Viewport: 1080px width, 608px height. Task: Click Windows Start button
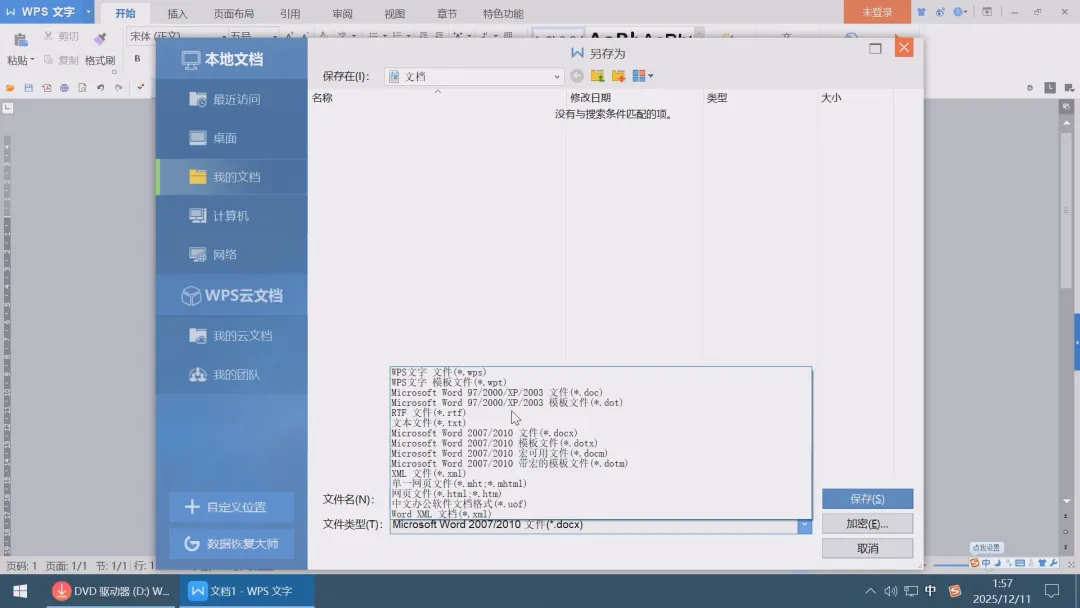(x=20, y=591)
